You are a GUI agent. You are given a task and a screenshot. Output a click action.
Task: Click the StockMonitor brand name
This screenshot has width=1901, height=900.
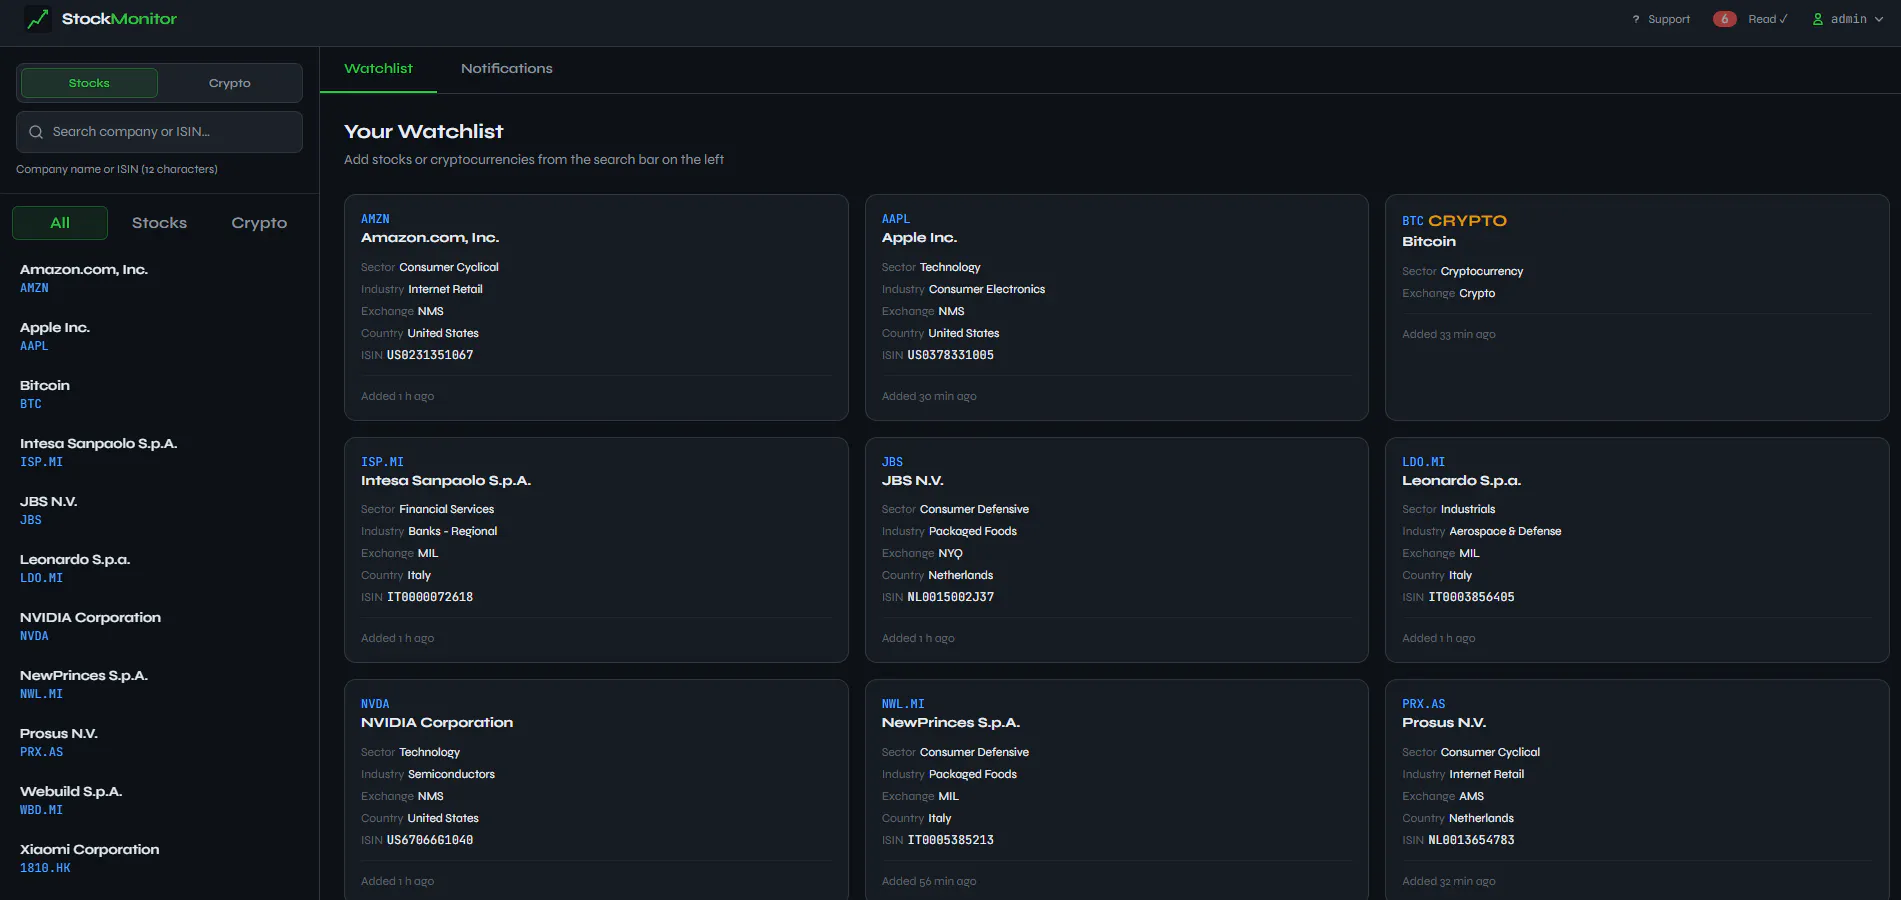(x=119, y=19)
